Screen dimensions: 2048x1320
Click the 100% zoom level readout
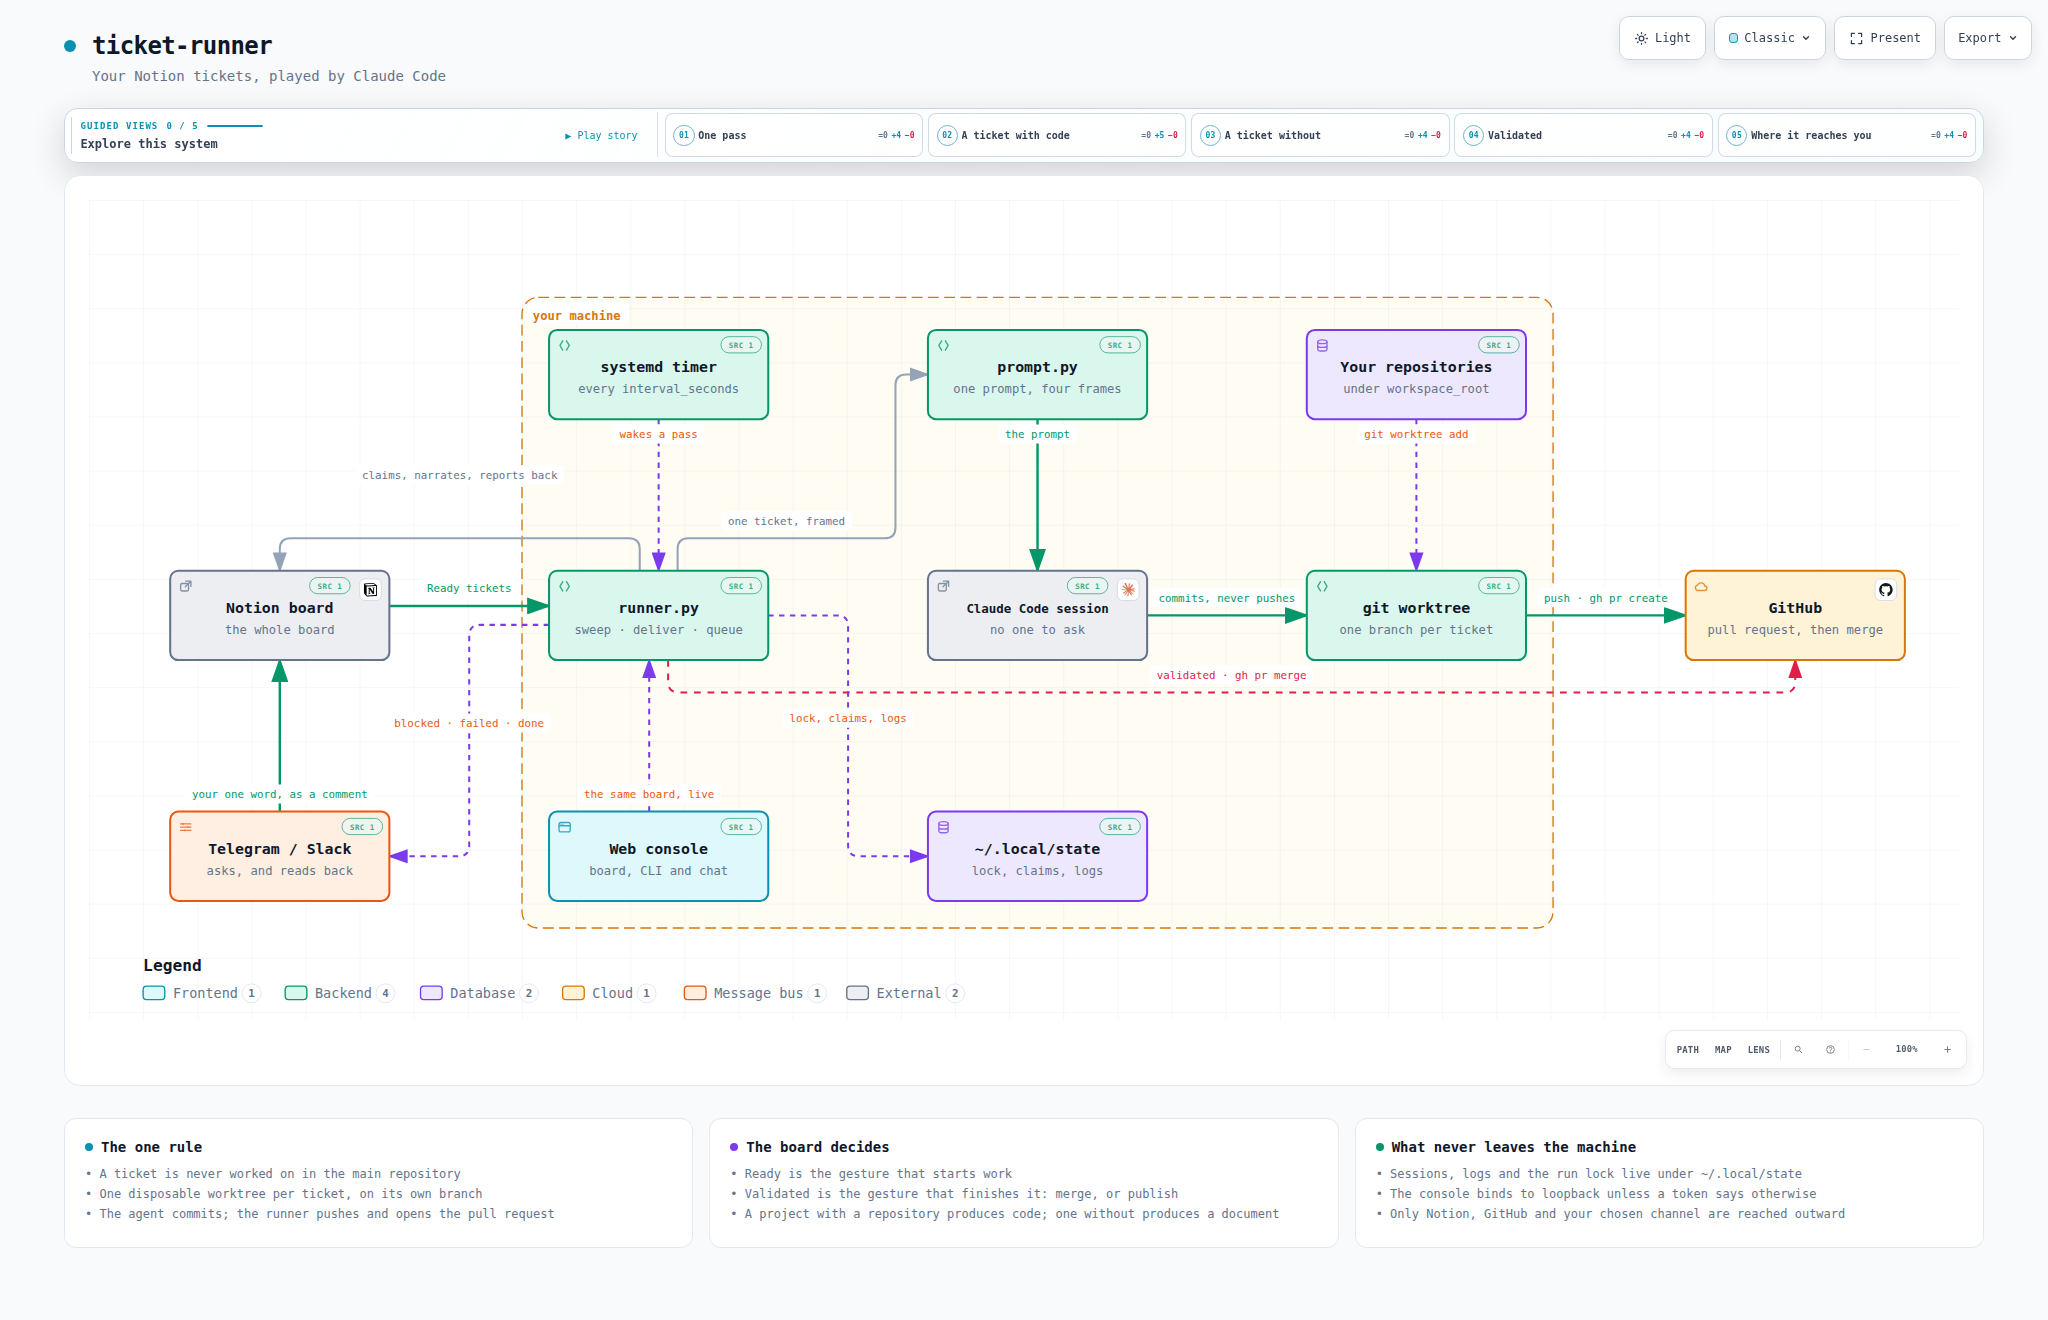1907,1049
